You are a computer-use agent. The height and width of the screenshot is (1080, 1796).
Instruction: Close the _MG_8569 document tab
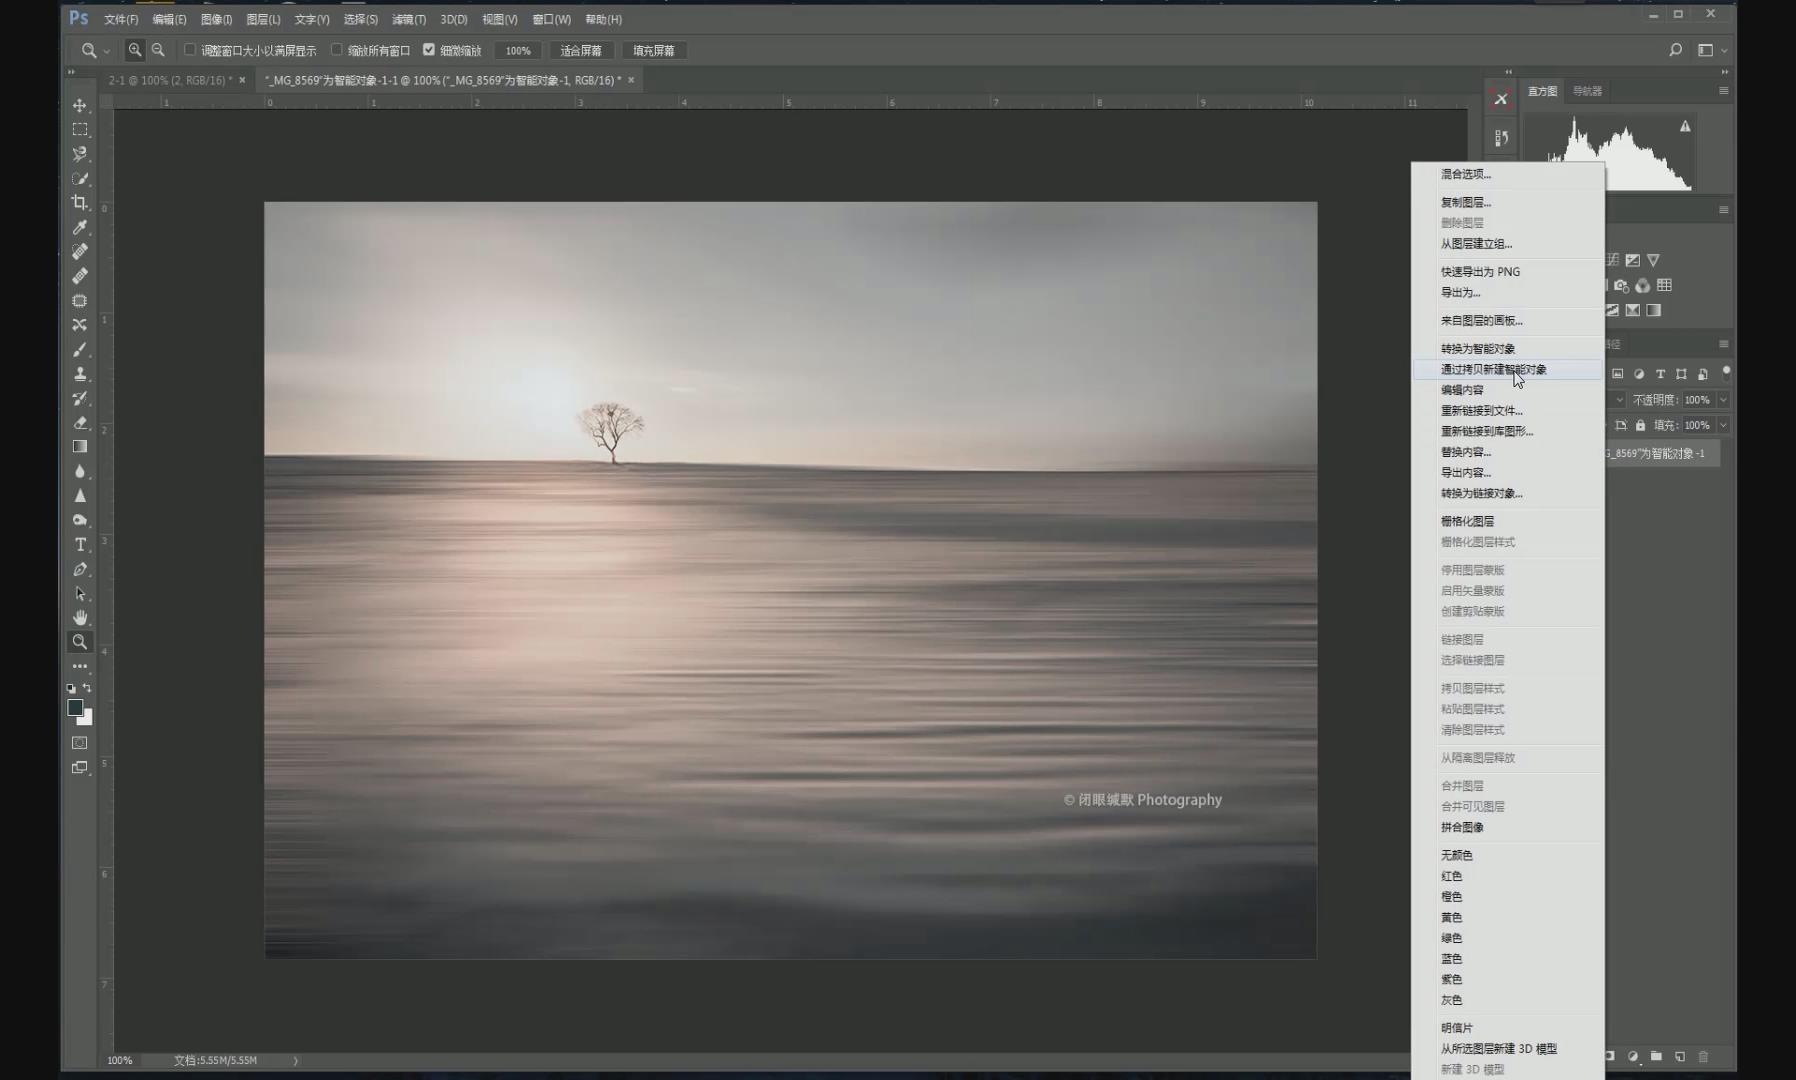(x=631, y=80)
